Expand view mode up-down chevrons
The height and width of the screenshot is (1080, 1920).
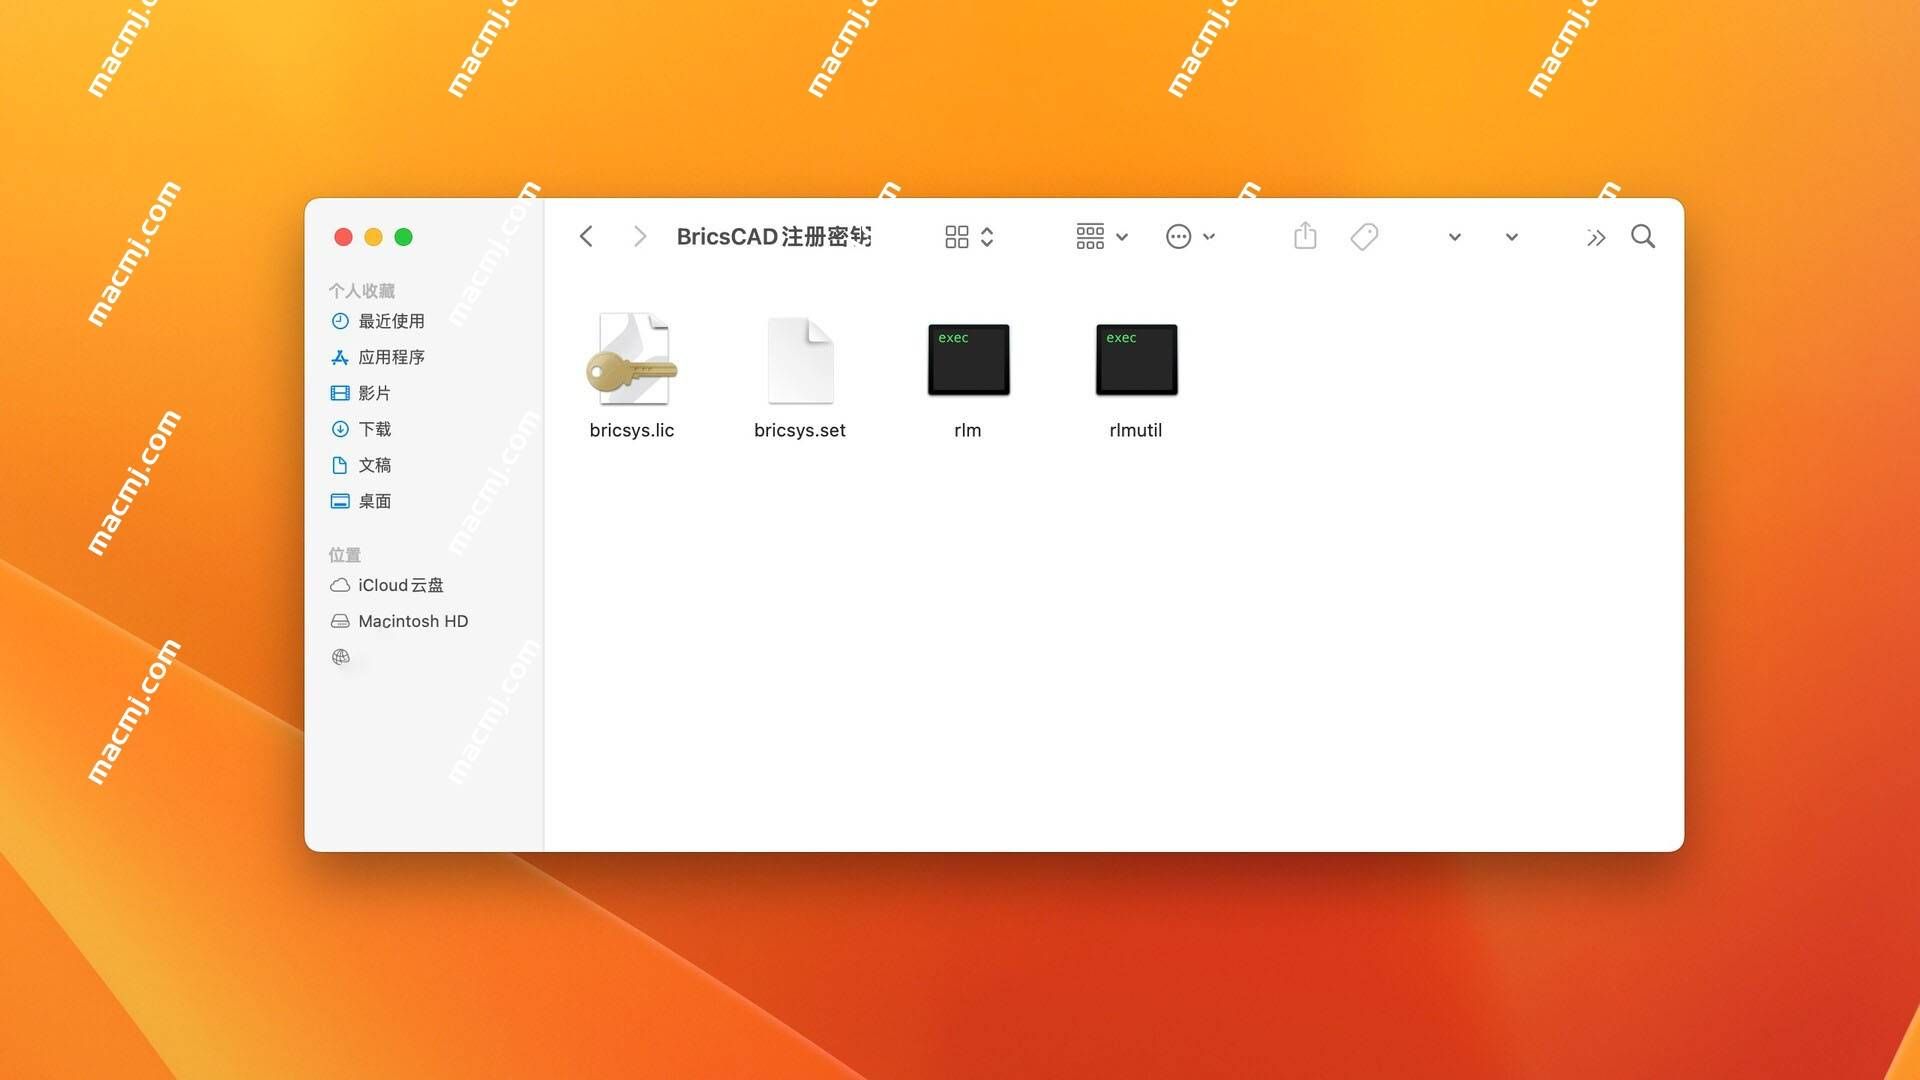pos(987,237)
